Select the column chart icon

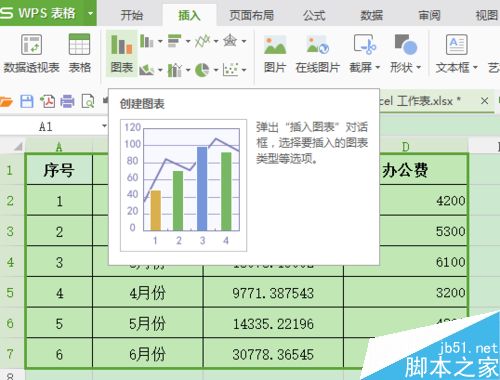click(x=146, y=41)
